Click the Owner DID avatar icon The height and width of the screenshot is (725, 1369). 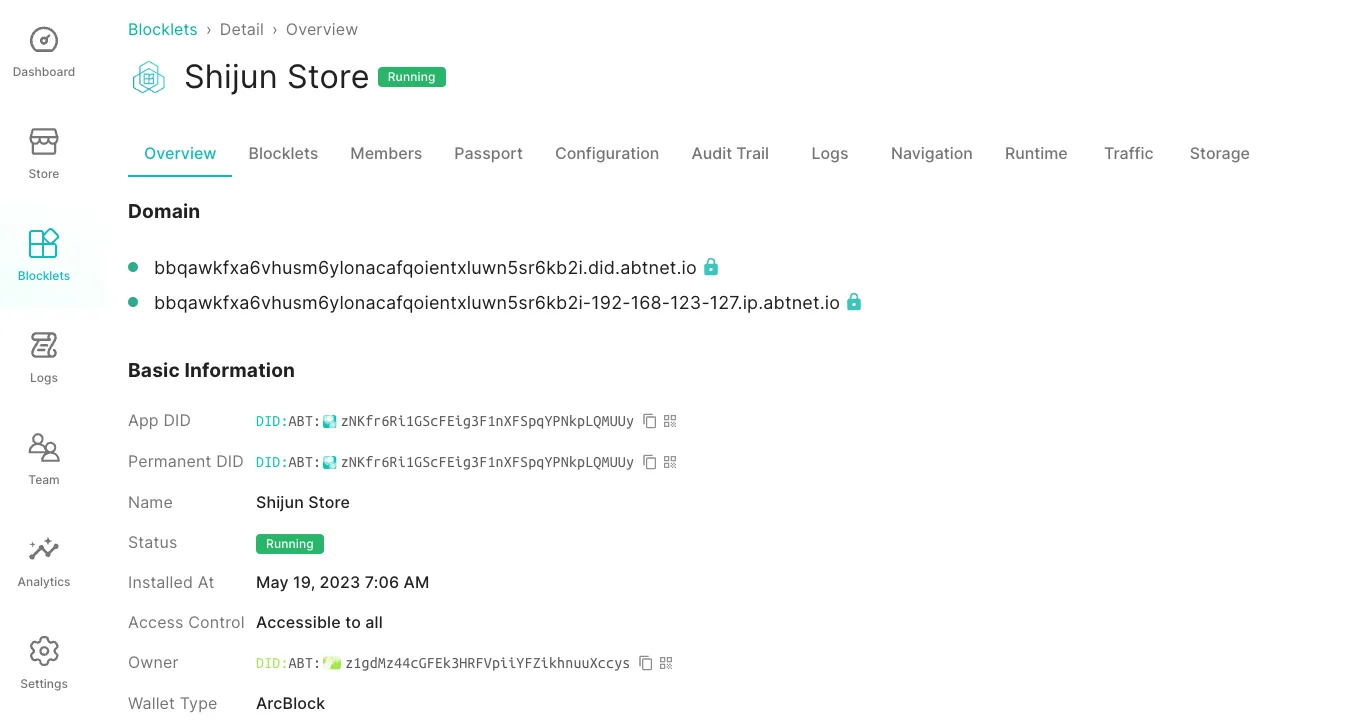(x=332, y=663)
